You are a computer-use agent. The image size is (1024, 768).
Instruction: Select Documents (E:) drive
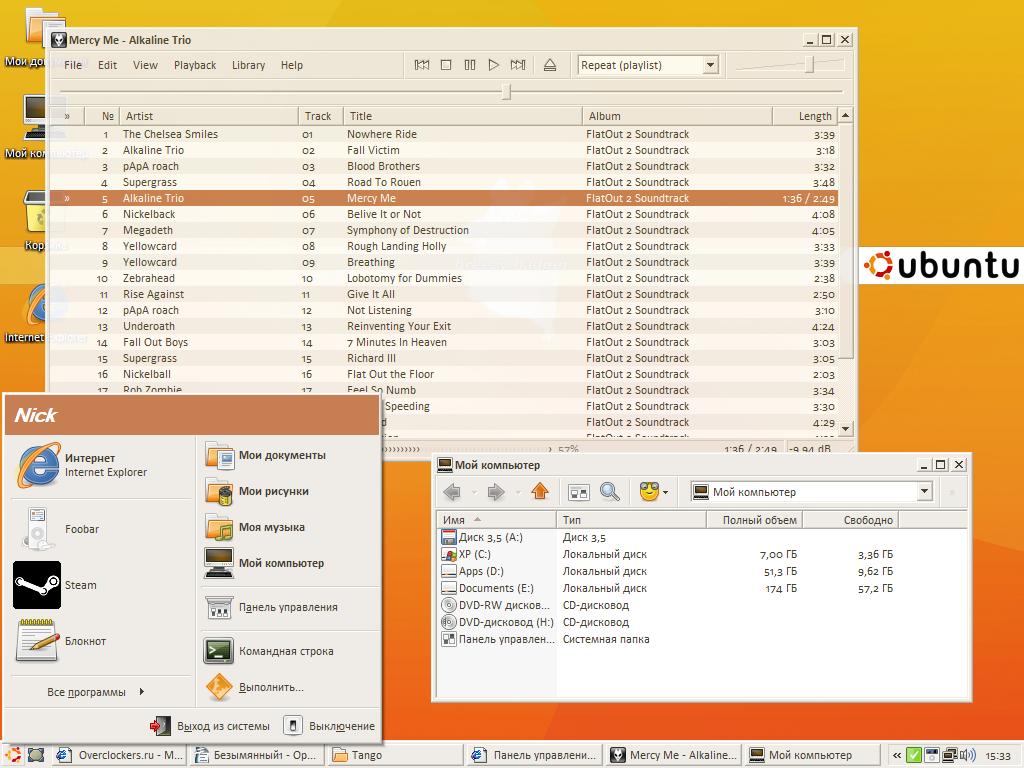click(488, 588)
